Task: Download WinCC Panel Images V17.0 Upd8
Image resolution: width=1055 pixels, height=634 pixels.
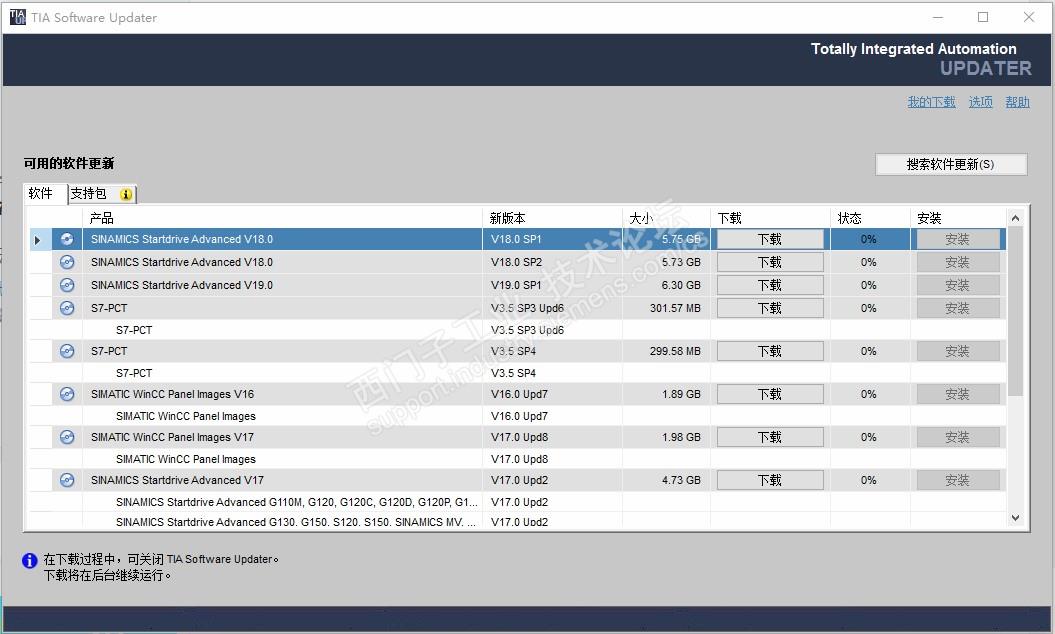Action: pyautogui.click(x=770, y=437)
